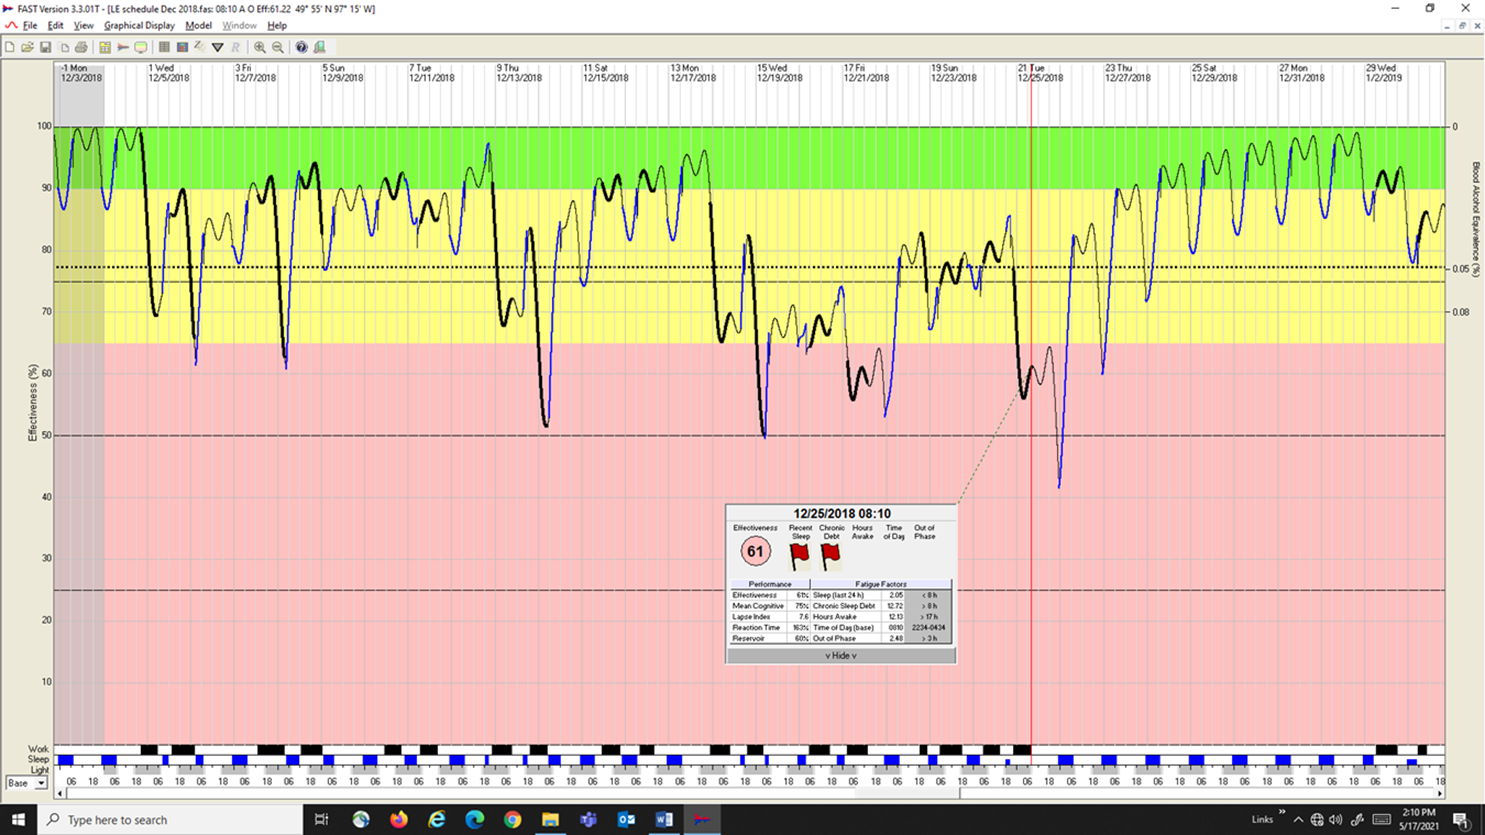The image size is (1485, 835).
Task: Open Microsoft Word from the taskbar
Action: click(x=664, y=819)
